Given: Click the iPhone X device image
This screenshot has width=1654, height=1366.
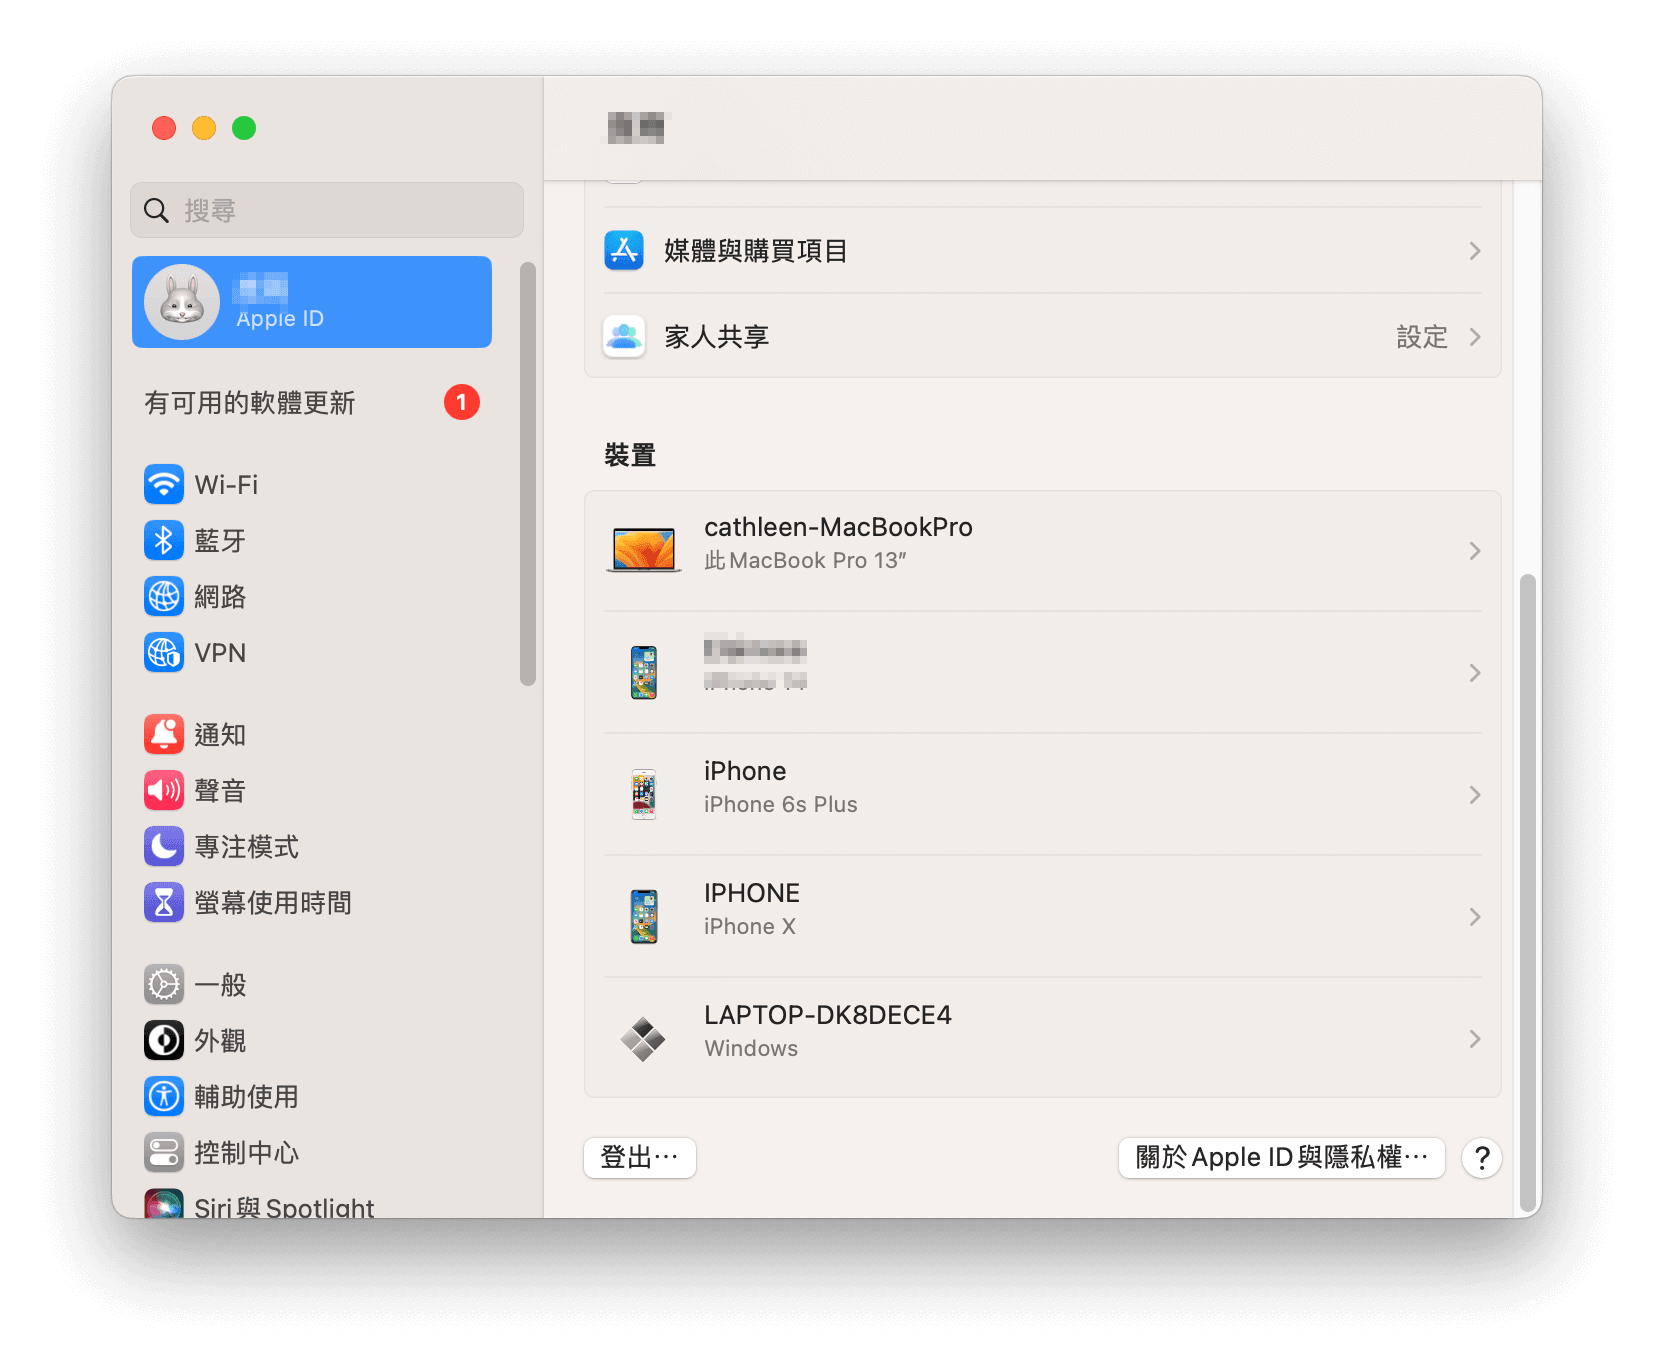Looking at the screenshot, I should [x=644, y=917].
